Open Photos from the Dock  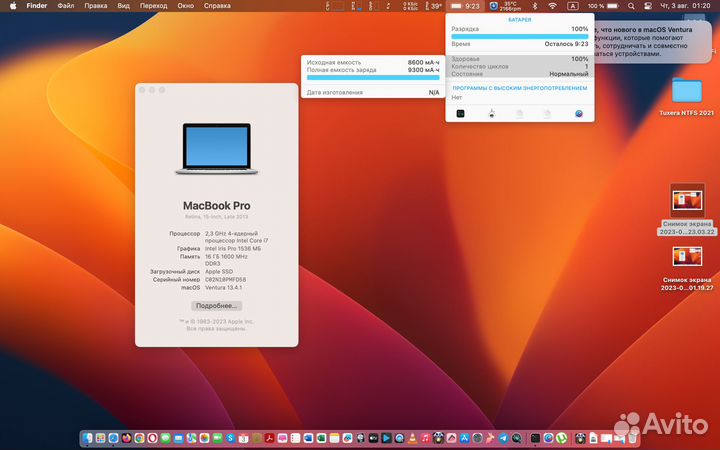pyautogui.click(x=204, y=438)
